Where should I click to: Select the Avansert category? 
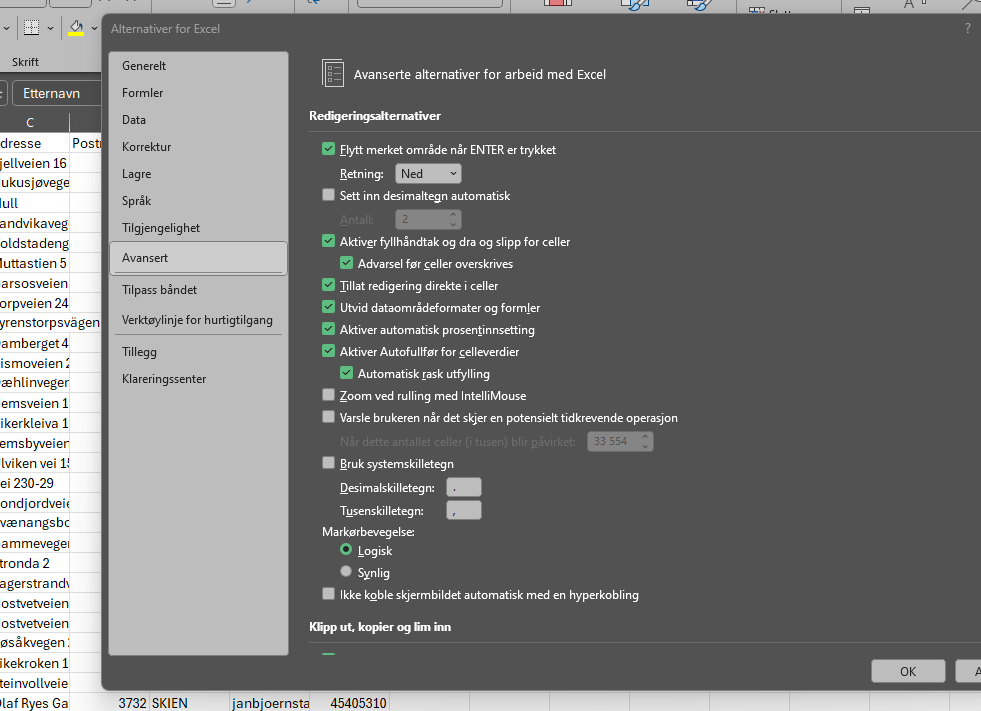pyautogui.click(x=198, y=258)
